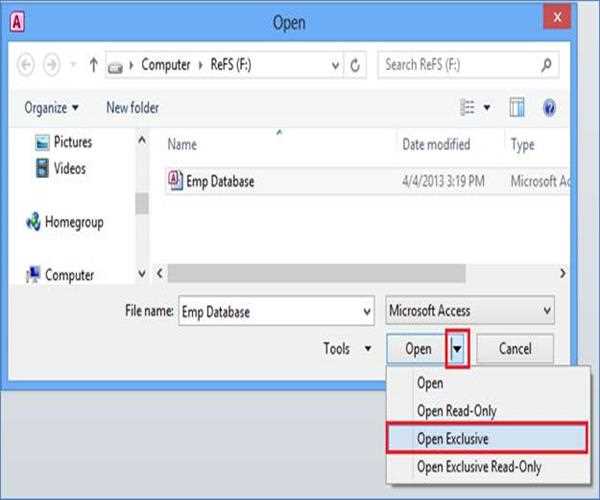Viewport: 600px width, 500px height.
Task: Open Help with the question mark icon
Action: 549,107
